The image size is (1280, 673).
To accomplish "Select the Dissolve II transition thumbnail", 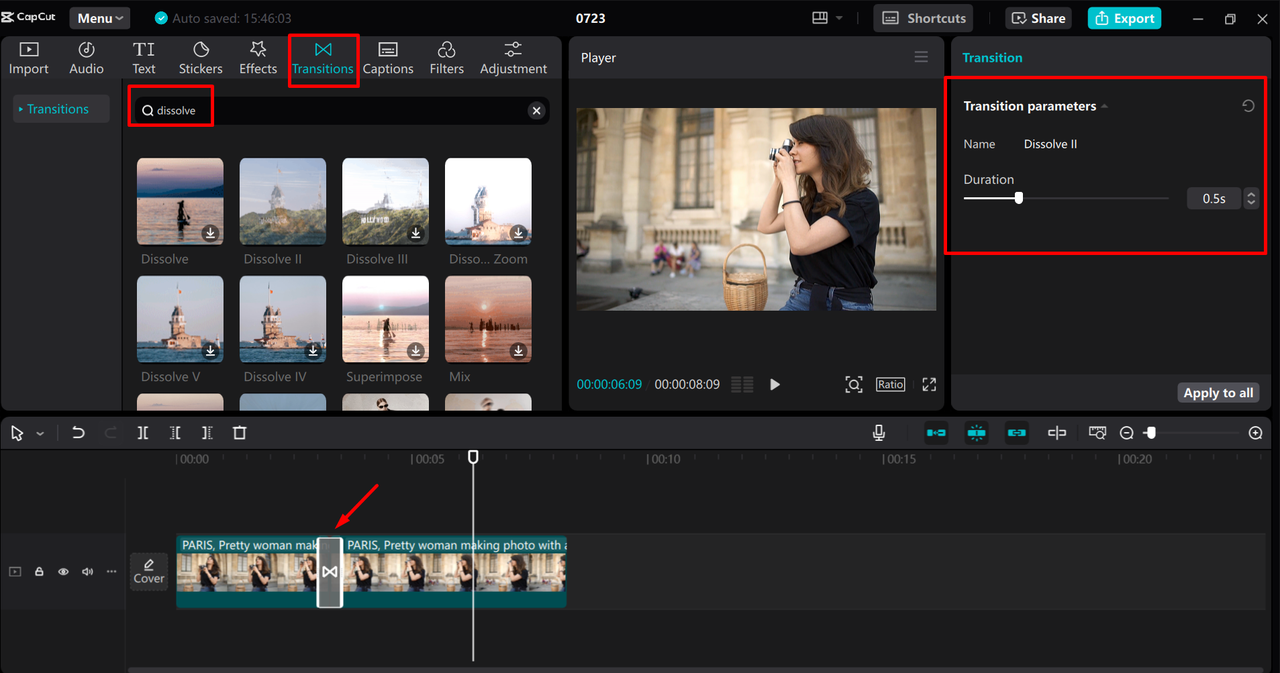I will tap(283, 201).
